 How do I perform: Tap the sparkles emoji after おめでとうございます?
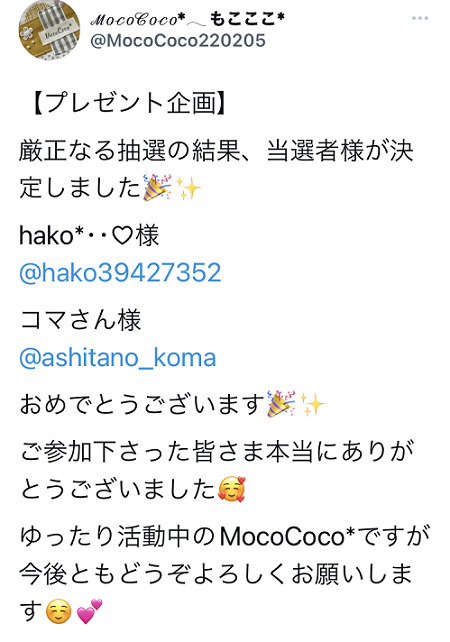312,404
